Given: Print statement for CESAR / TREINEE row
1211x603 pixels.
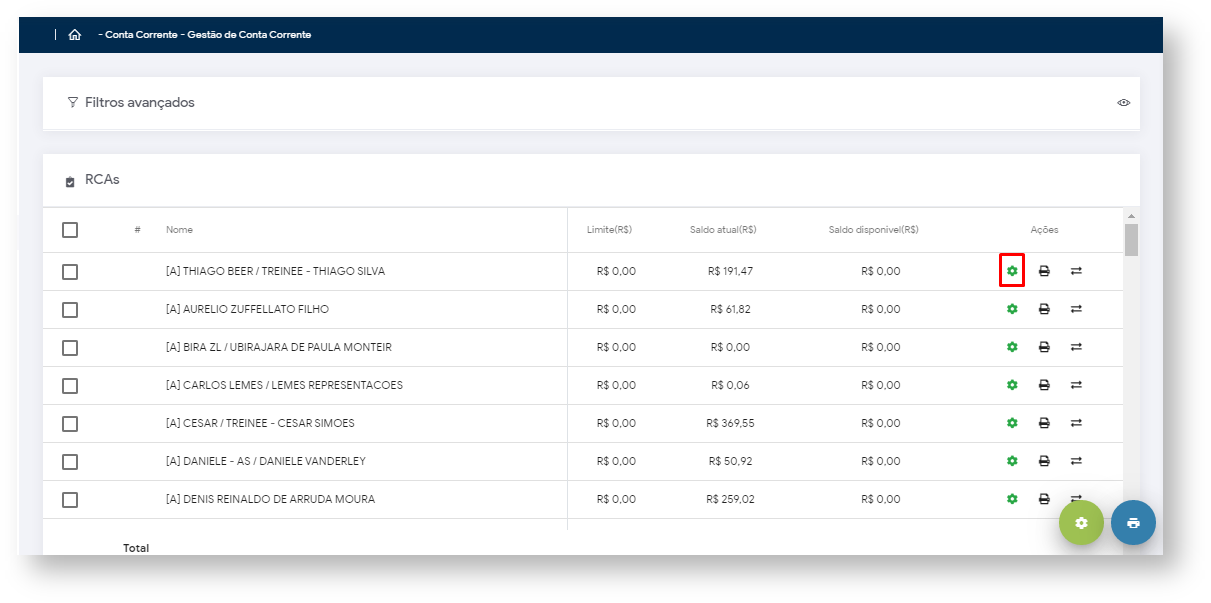Looking at the screenshot, I should (x=1044, y=423).
